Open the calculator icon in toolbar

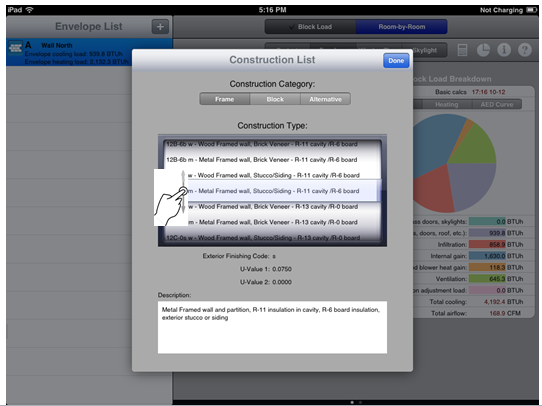462,50
